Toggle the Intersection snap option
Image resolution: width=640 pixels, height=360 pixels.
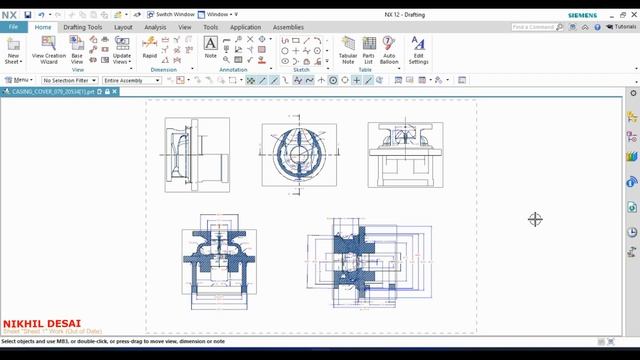321,80
